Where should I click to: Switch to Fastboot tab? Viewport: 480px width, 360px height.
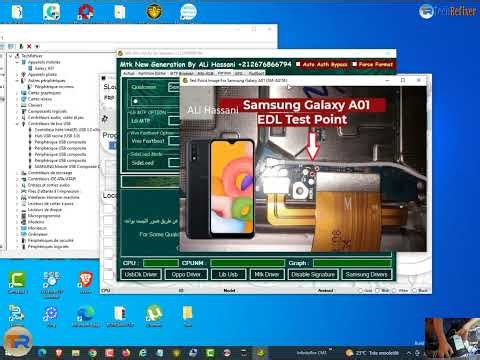pyautogui.click(x=256, y=73)
